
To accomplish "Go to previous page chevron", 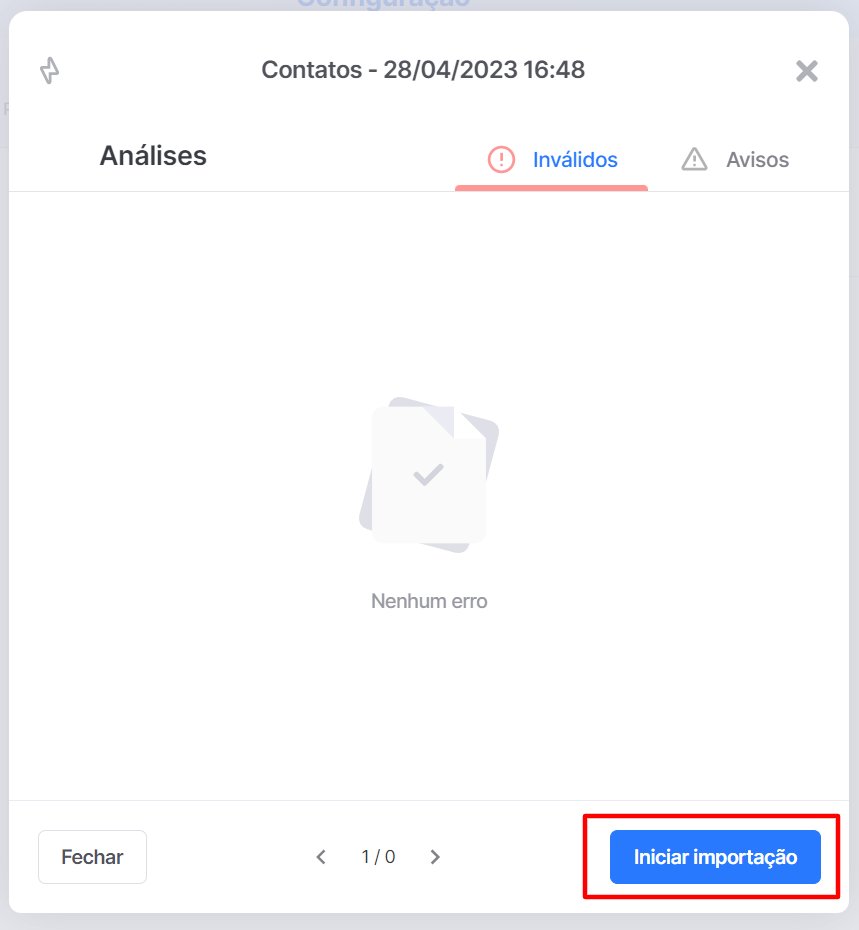I will click(321, 856).
